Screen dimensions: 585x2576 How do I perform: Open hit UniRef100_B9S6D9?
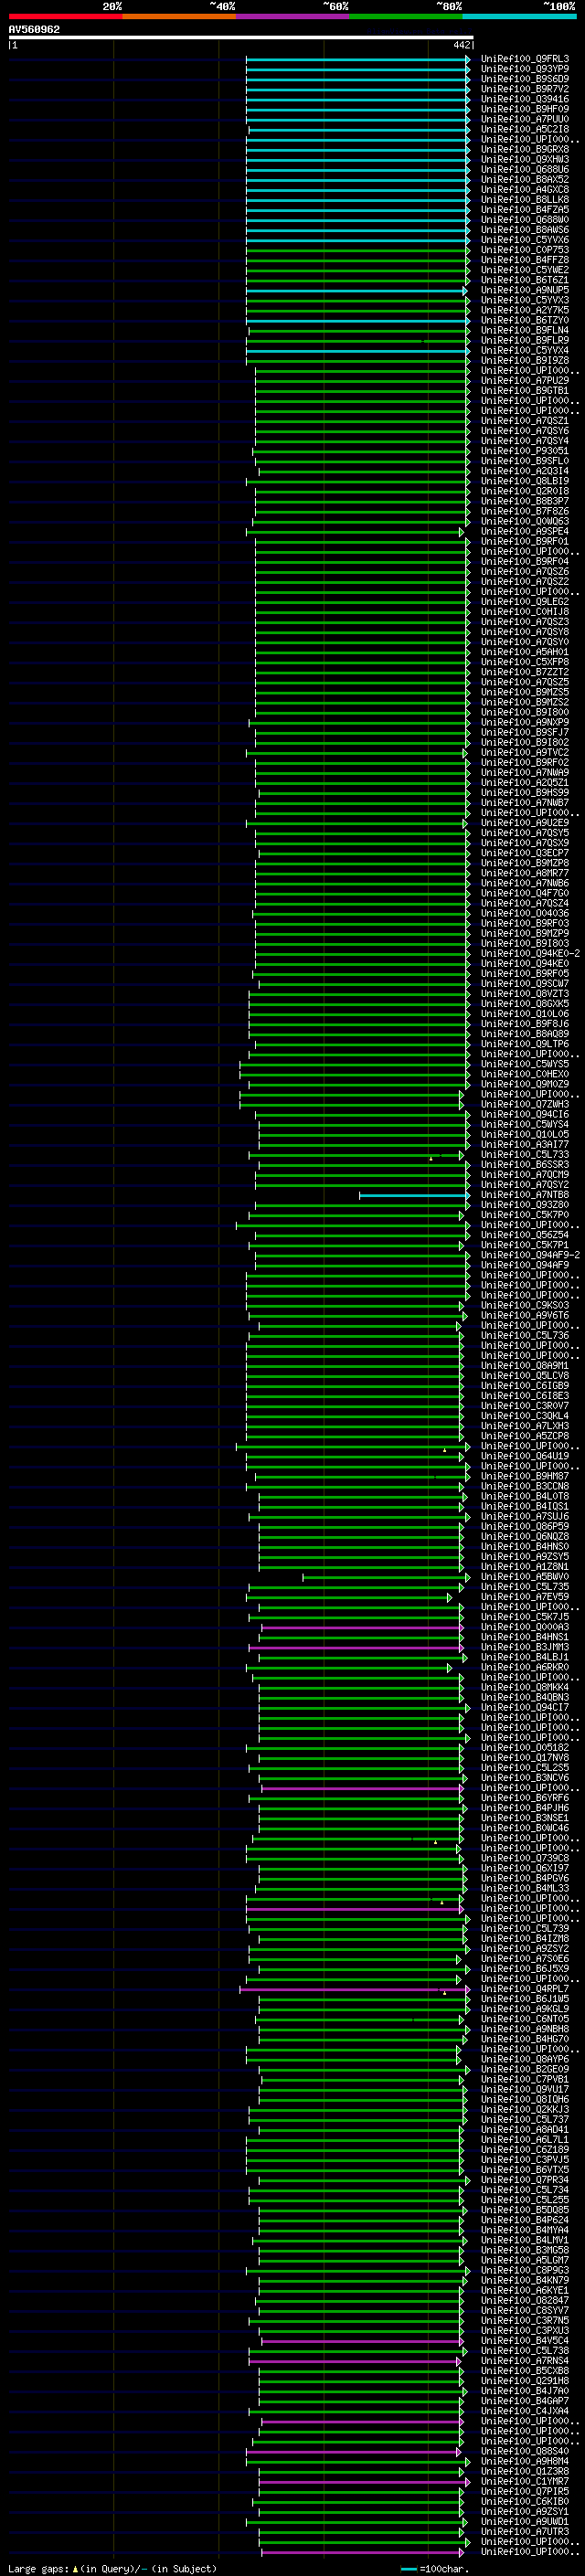525,79
